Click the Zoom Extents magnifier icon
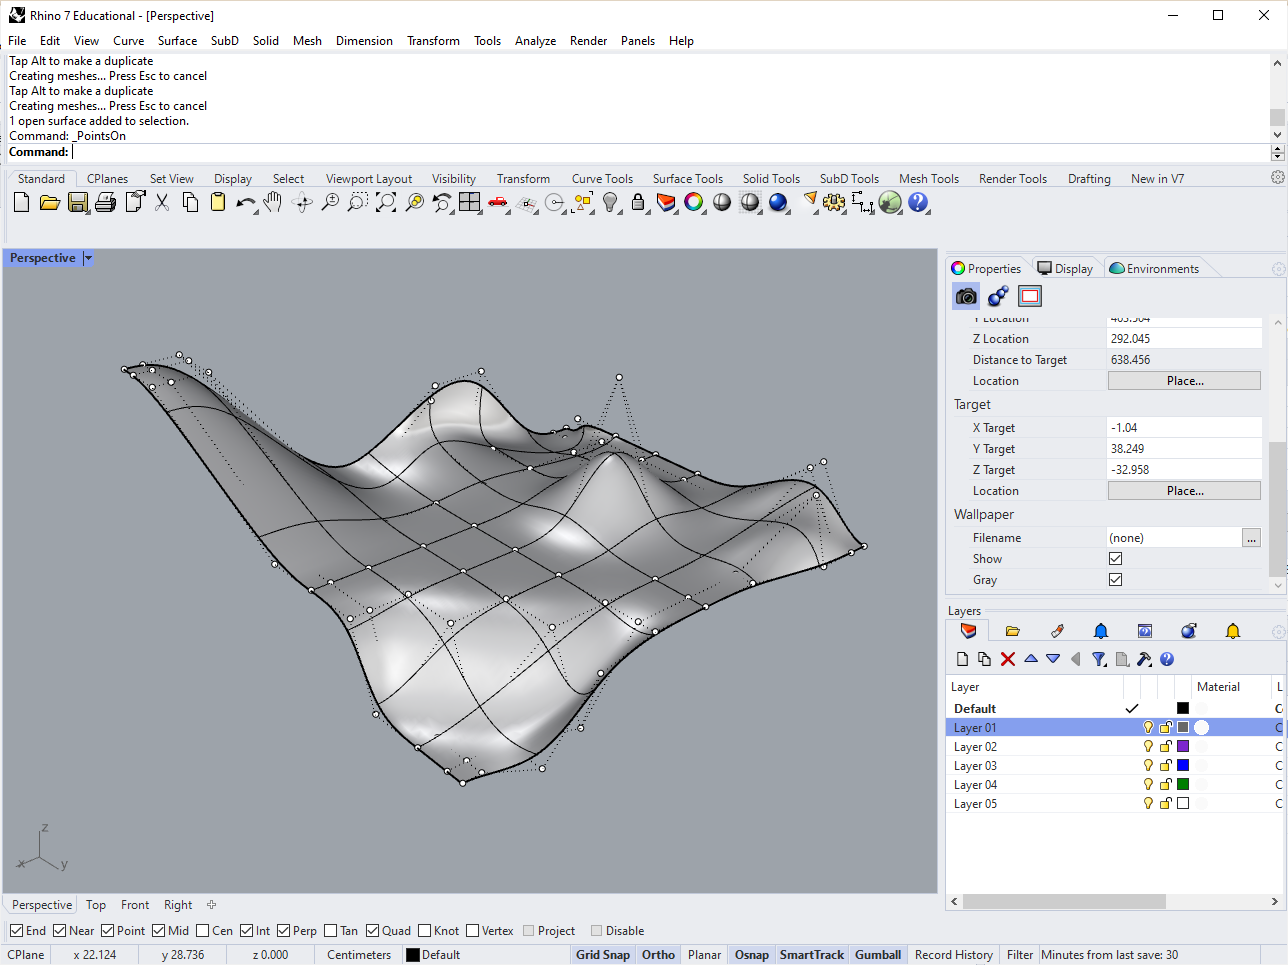The image size is (1288, 965). coord(386,203)
